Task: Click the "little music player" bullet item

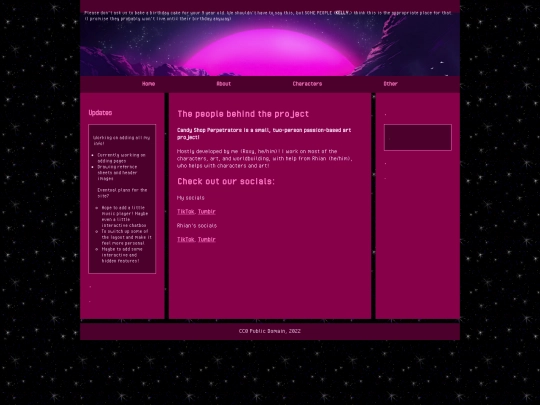Action: pos(125,217)
